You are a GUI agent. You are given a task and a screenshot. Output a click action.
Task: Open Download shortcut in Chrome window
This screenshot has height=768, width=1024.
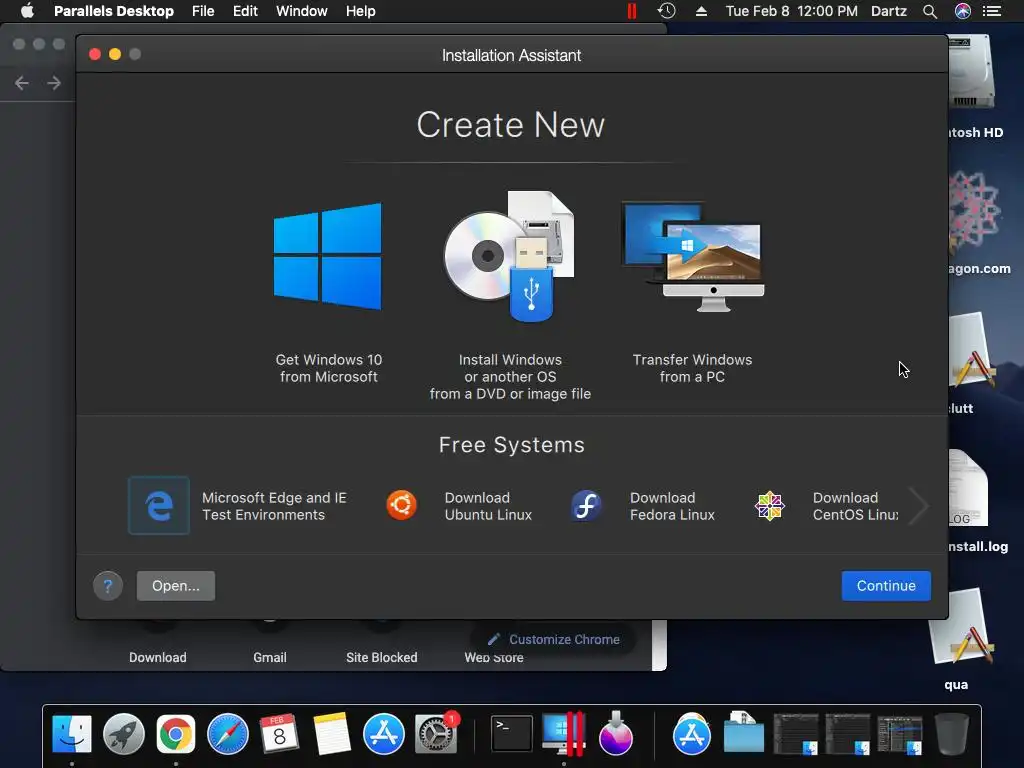[157, 657]
